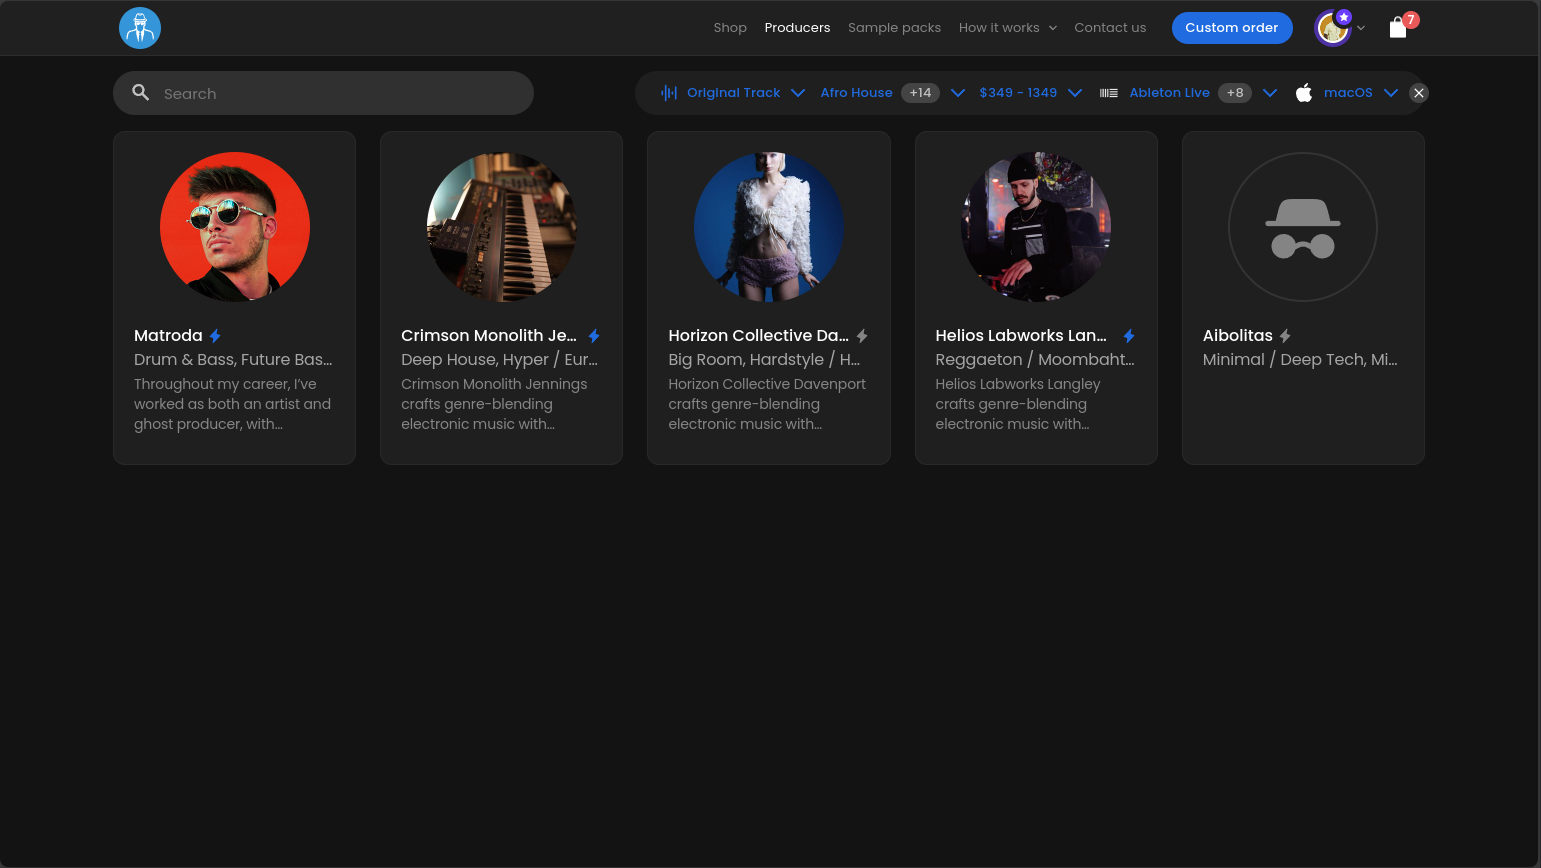
Task: Expand the macOS platform dropdown
Action: pos(1390,93)
